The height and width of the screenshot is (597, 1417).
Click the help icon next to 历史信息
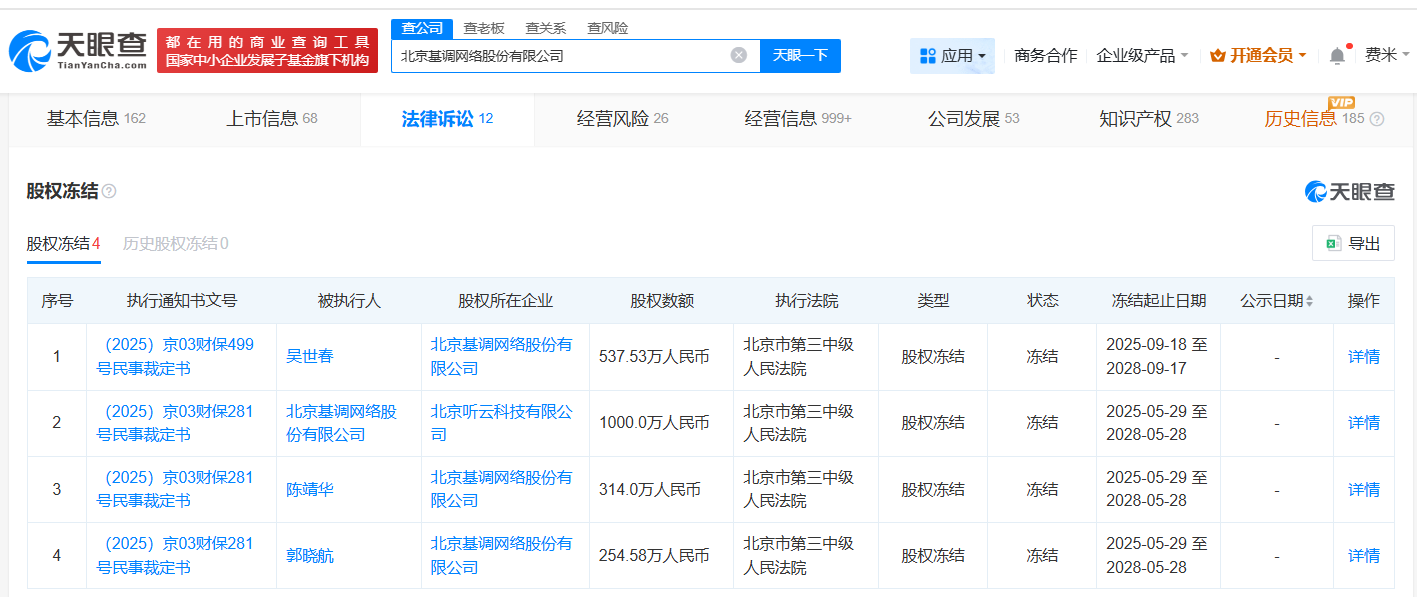point(1377,119)
